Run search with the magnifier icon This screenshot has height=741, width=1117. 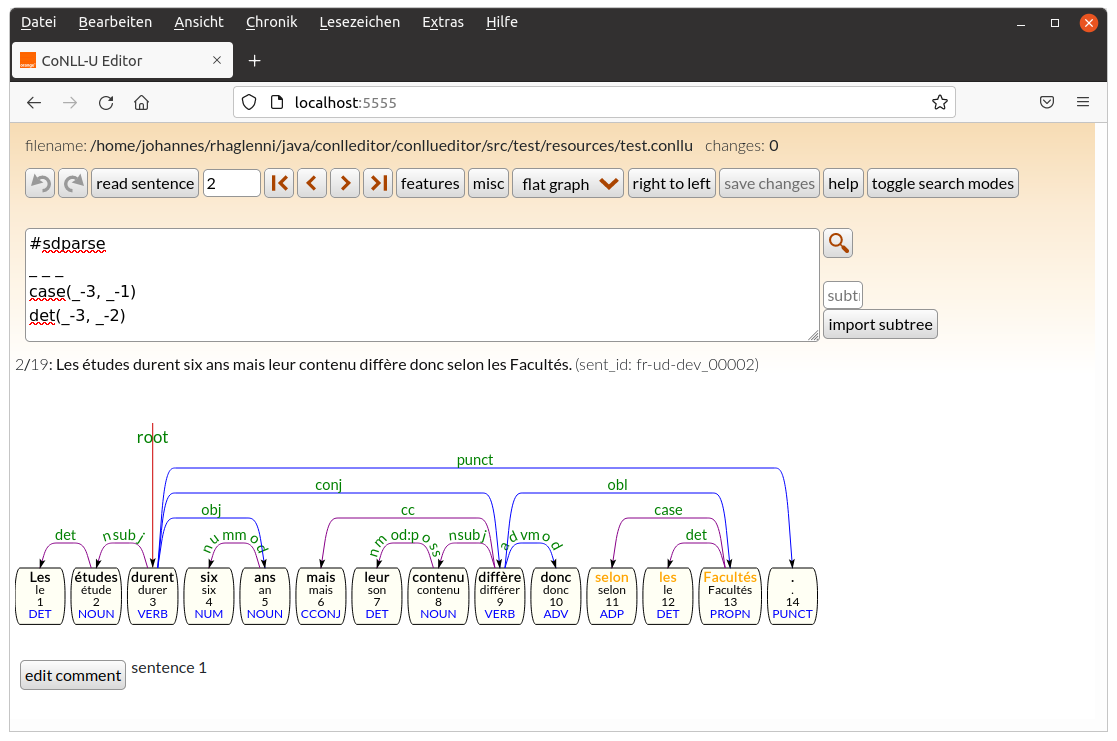pyautogui.click(x=838, y=243)
